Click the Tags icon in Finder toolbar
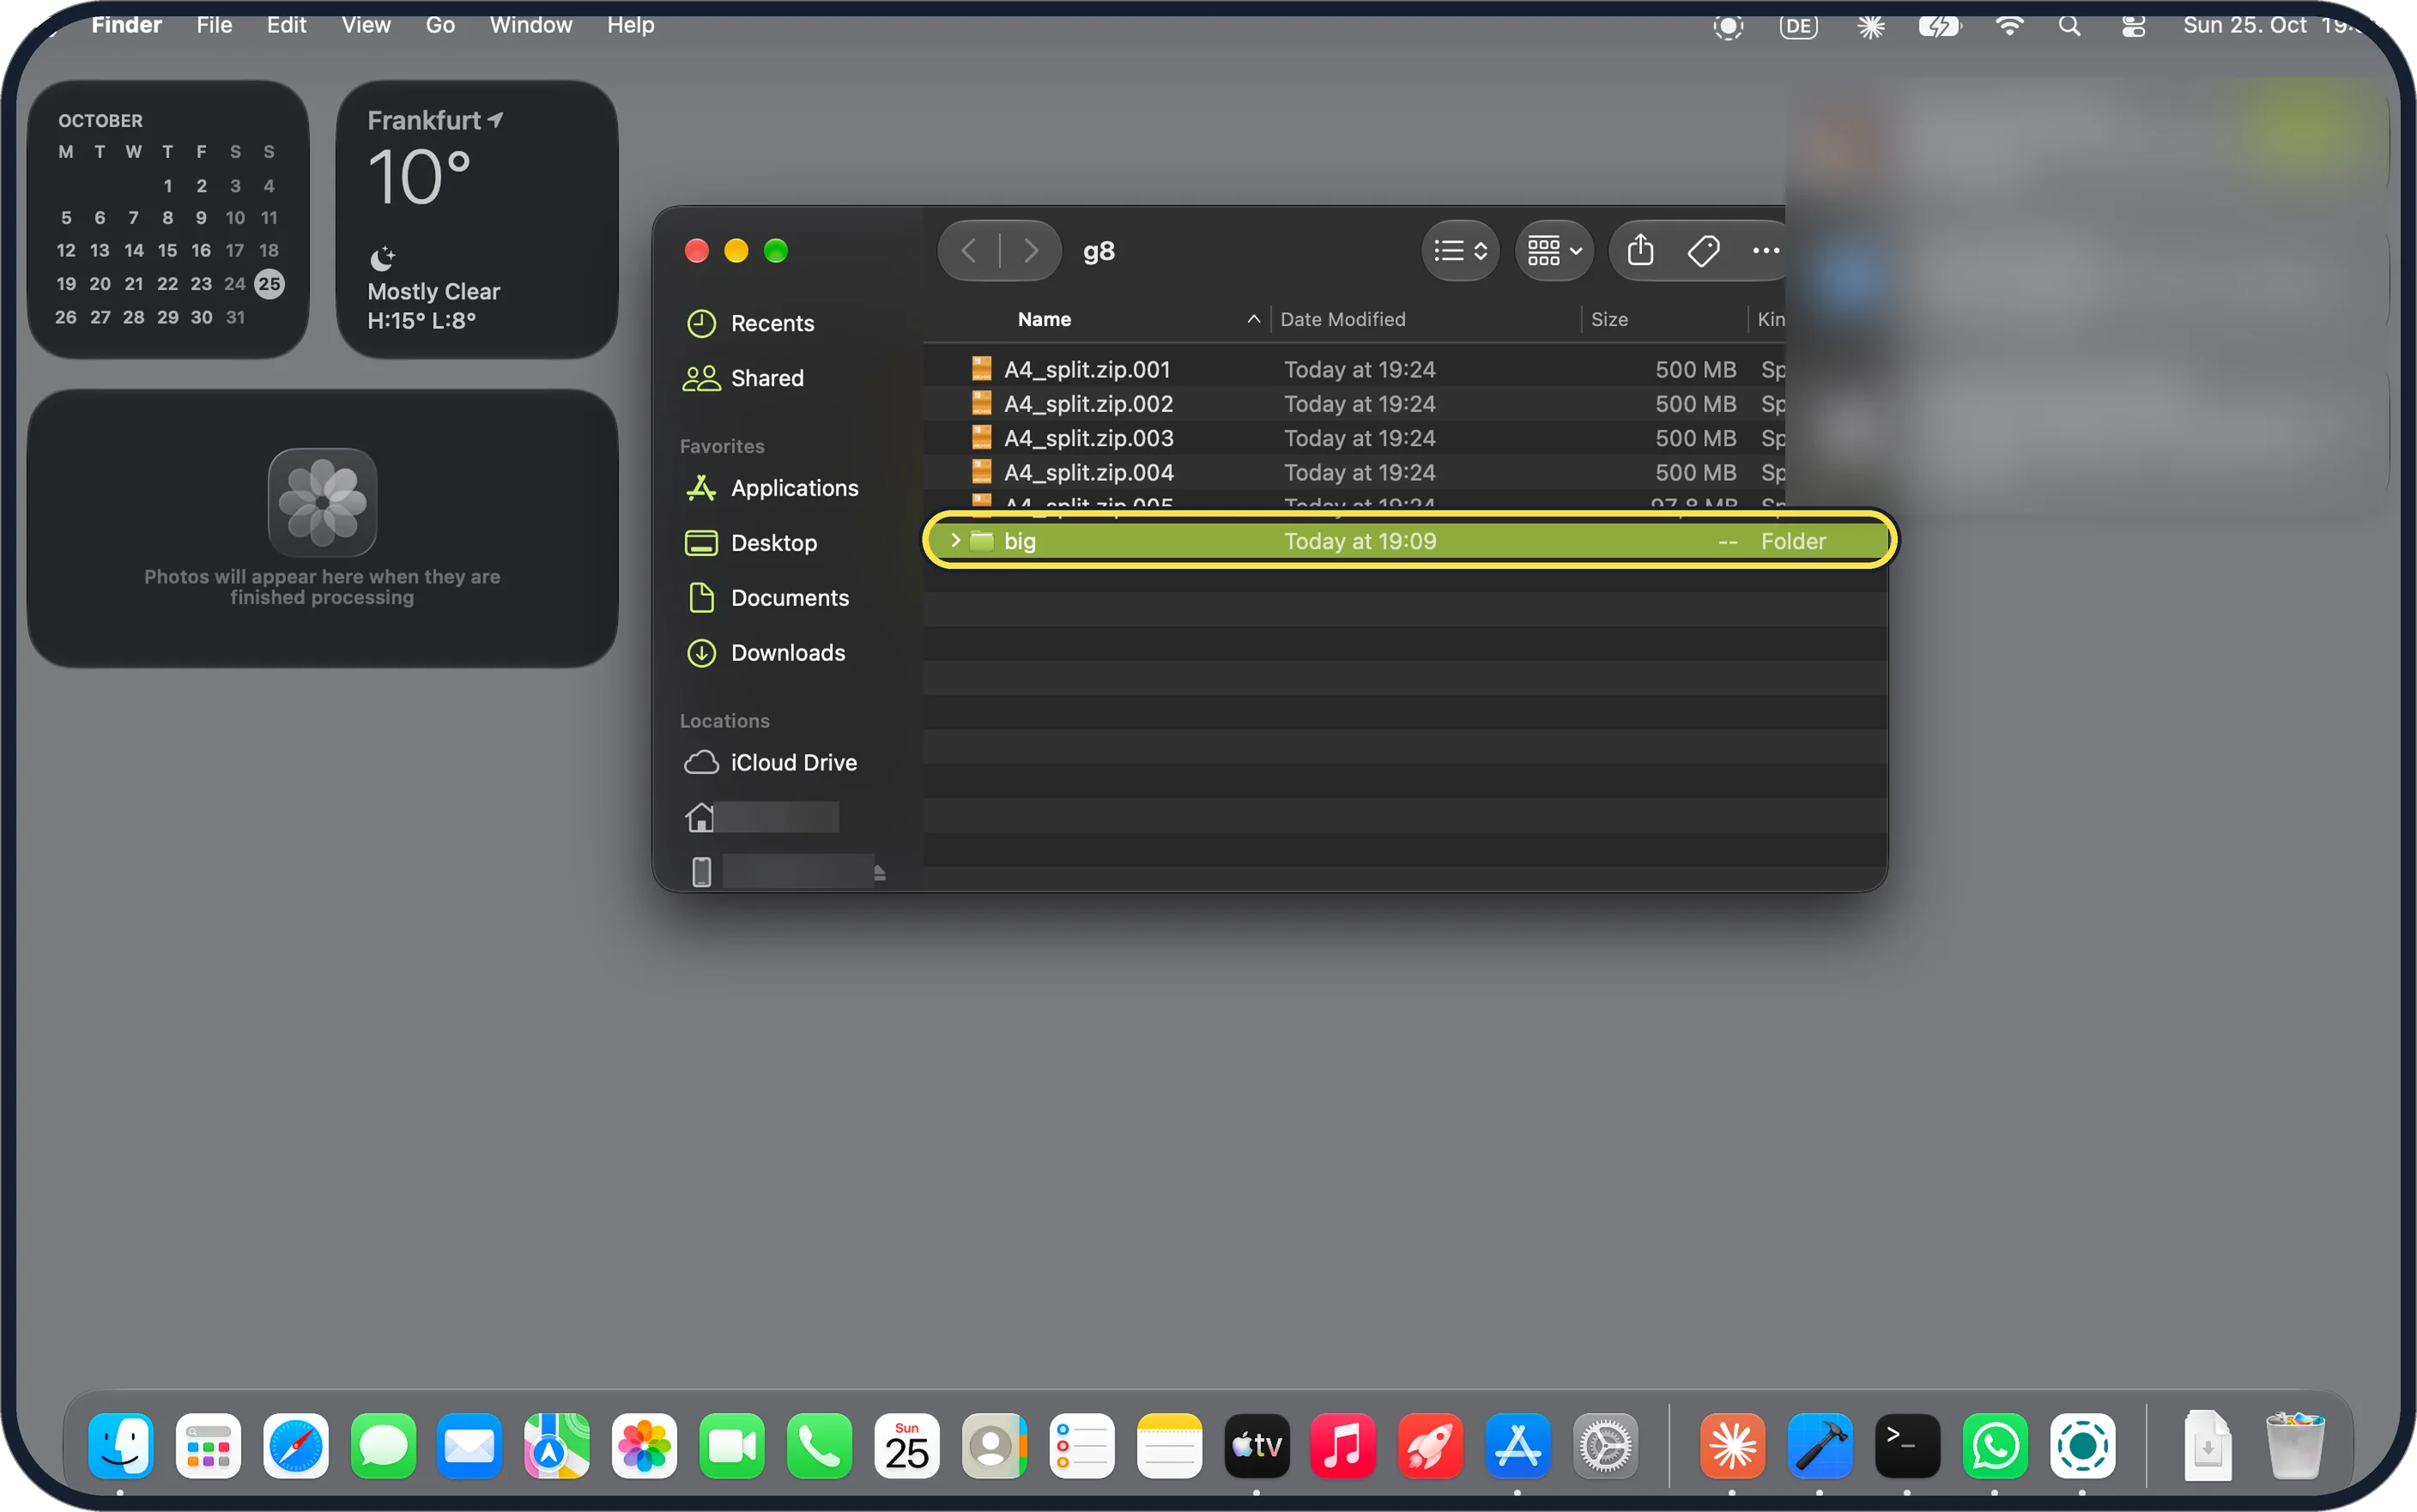 (x=1703, y=250)
